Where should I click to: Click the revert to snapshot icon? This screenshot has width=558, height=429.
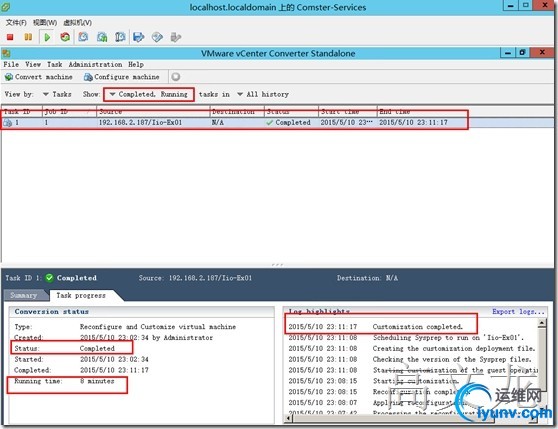point(102,37)
